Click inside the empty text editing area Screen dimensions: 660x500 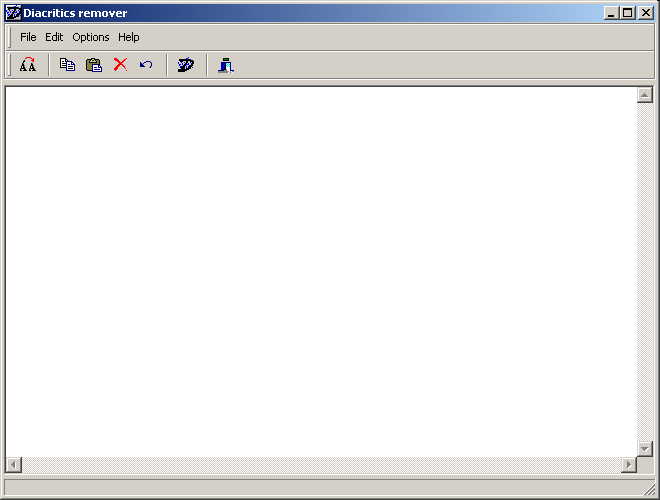point(320,270)
